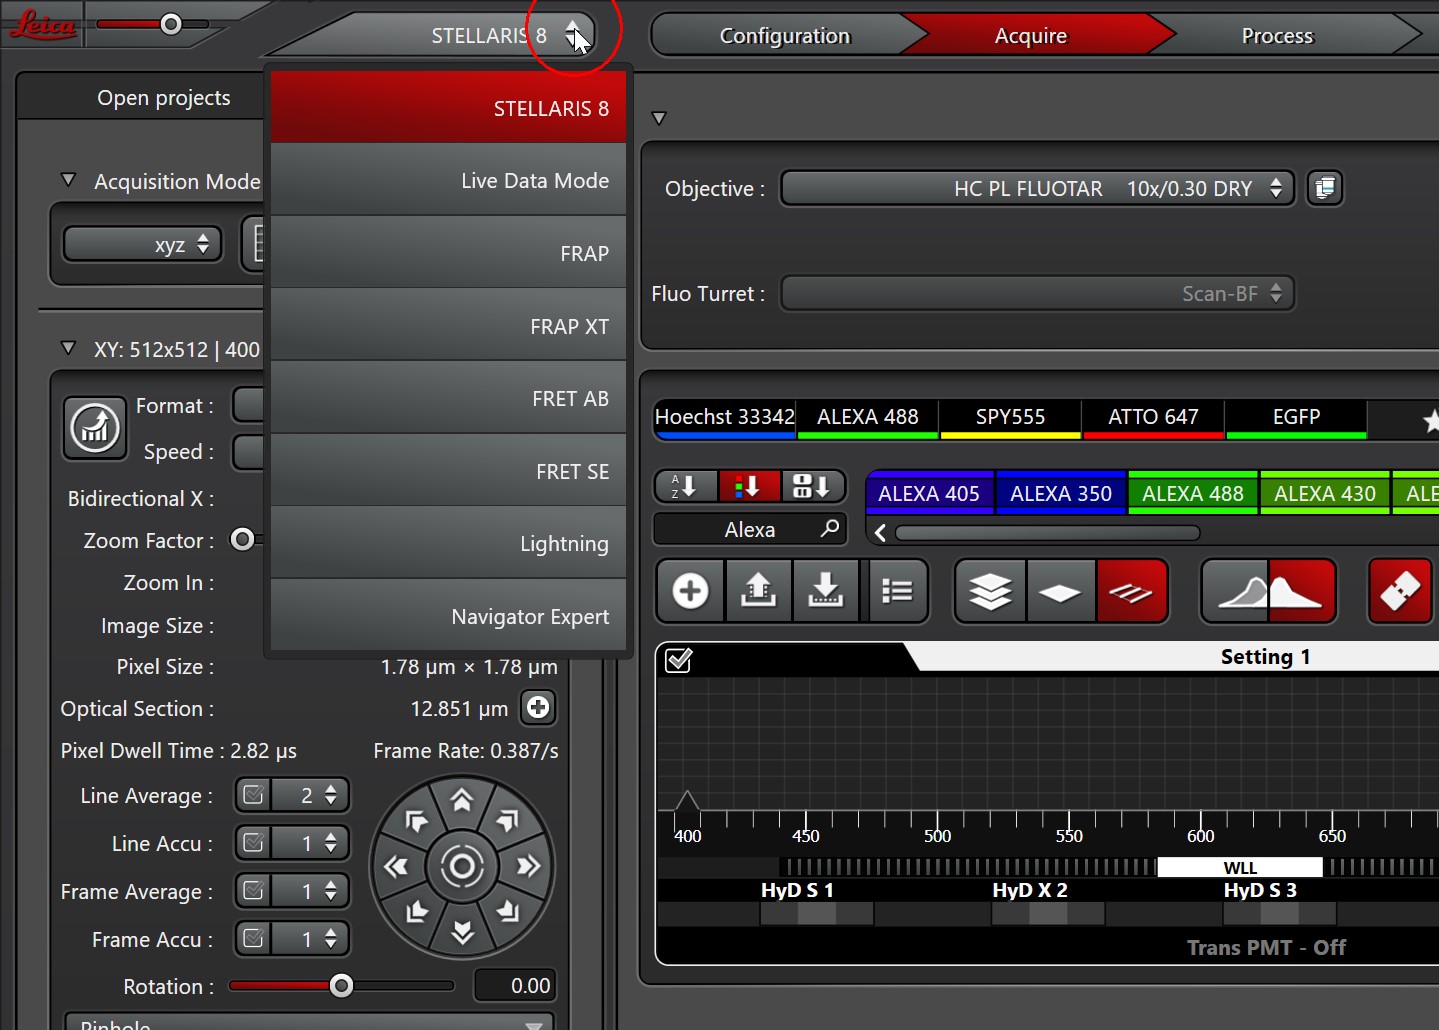
Task: Open the Objective dropdown
Action: click(1037, 188)
